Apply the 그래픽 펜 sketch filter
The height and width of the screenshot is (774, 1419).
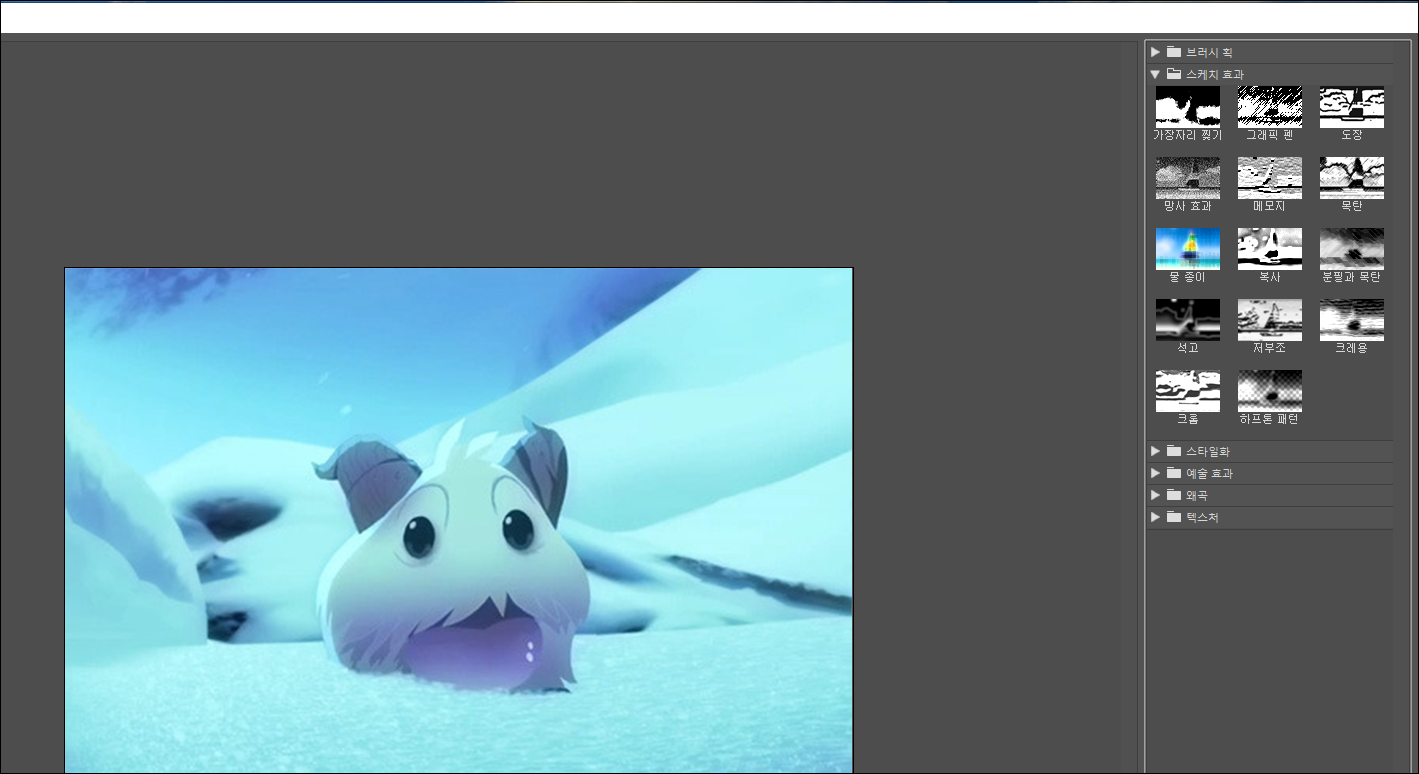tap(1269, 107)
